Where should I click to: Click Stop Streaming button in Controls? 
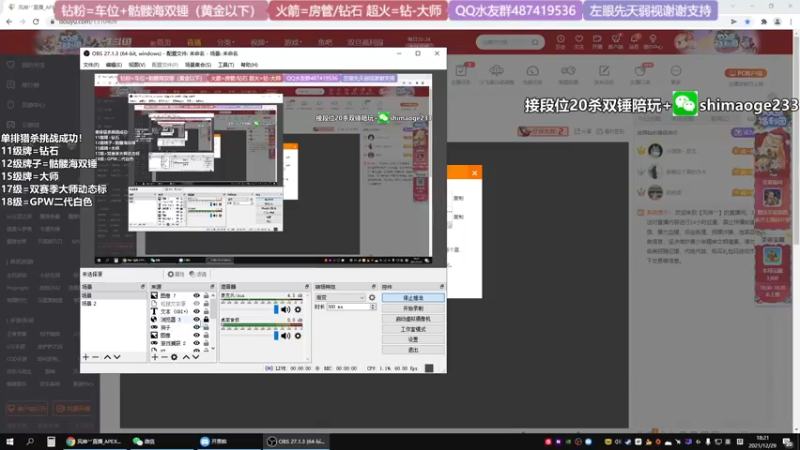413,297
